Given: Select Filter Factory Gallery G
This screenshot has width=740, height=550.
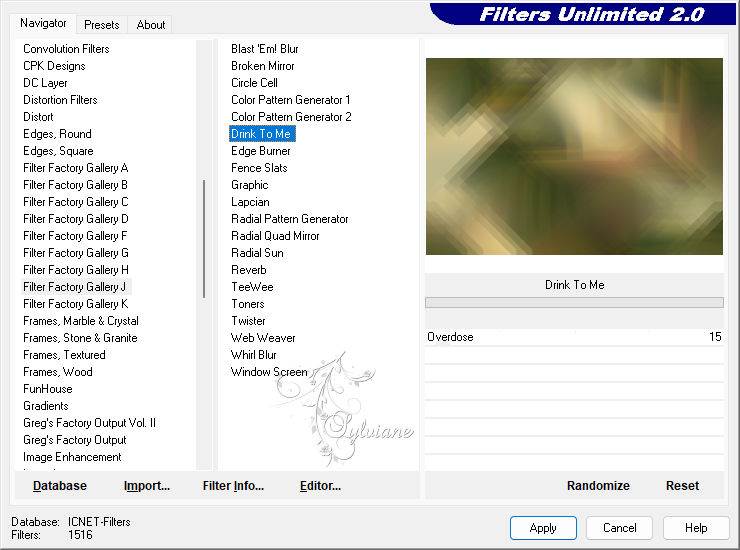Looking at the screenshot, I should pos(76,253).
